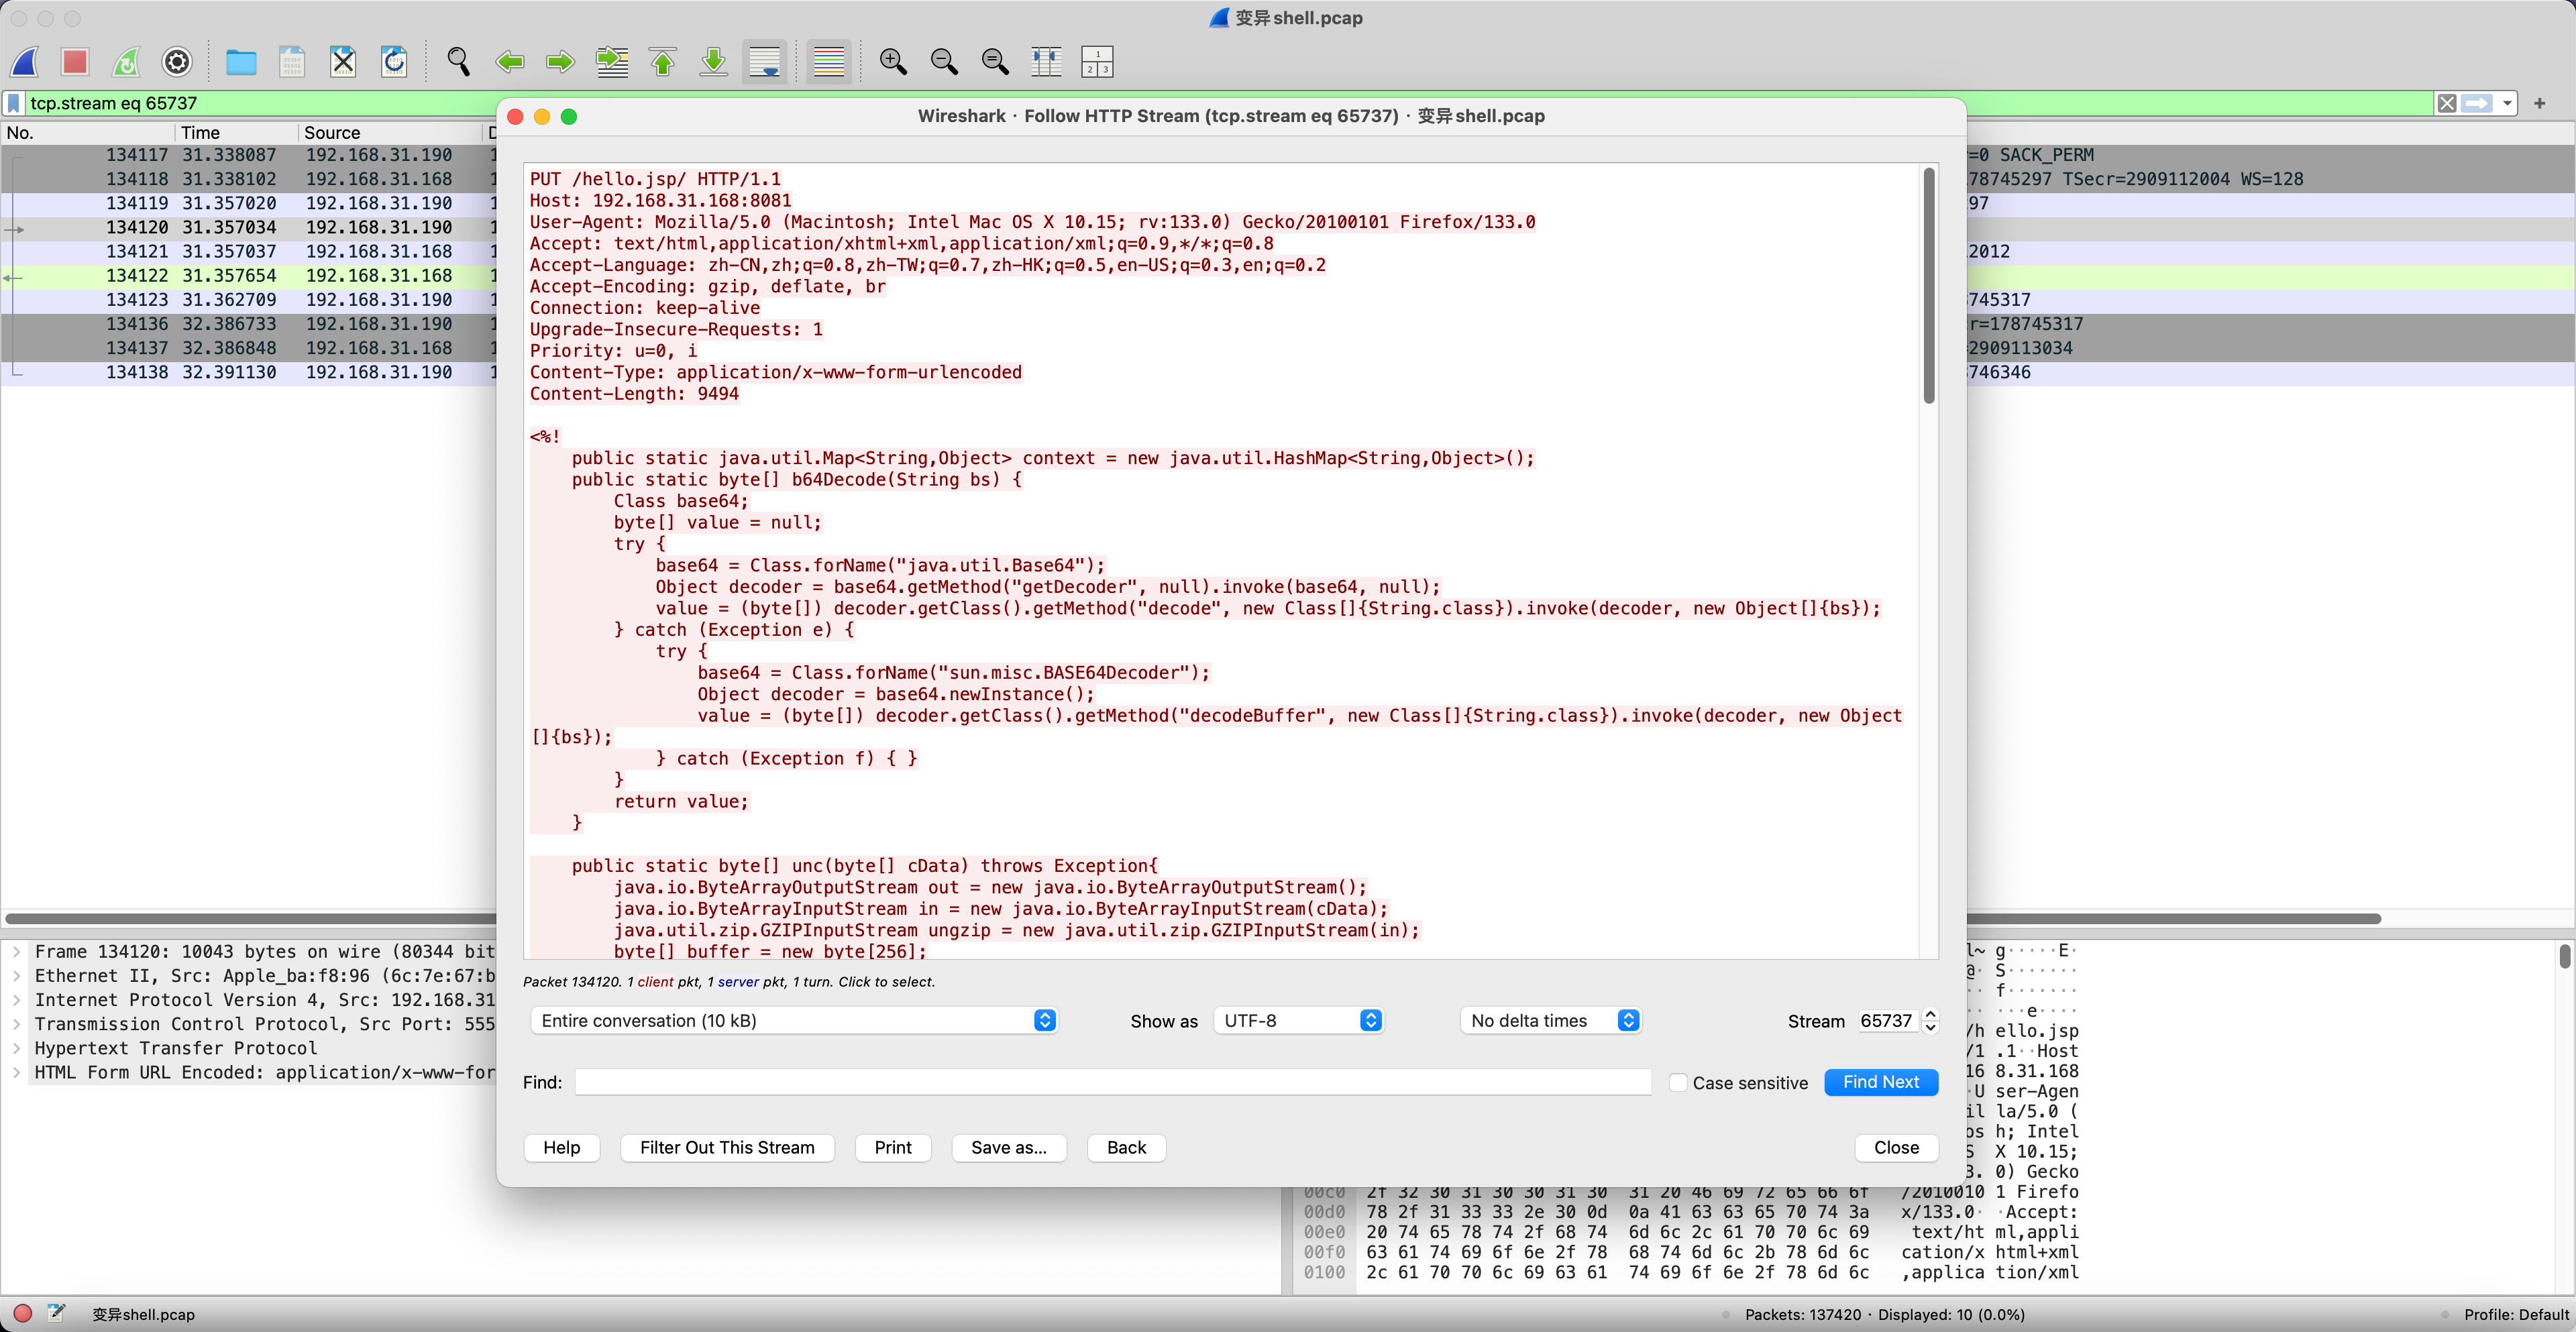
Task: Click the Back button in stream dialog
Action: point(1126,1148)
